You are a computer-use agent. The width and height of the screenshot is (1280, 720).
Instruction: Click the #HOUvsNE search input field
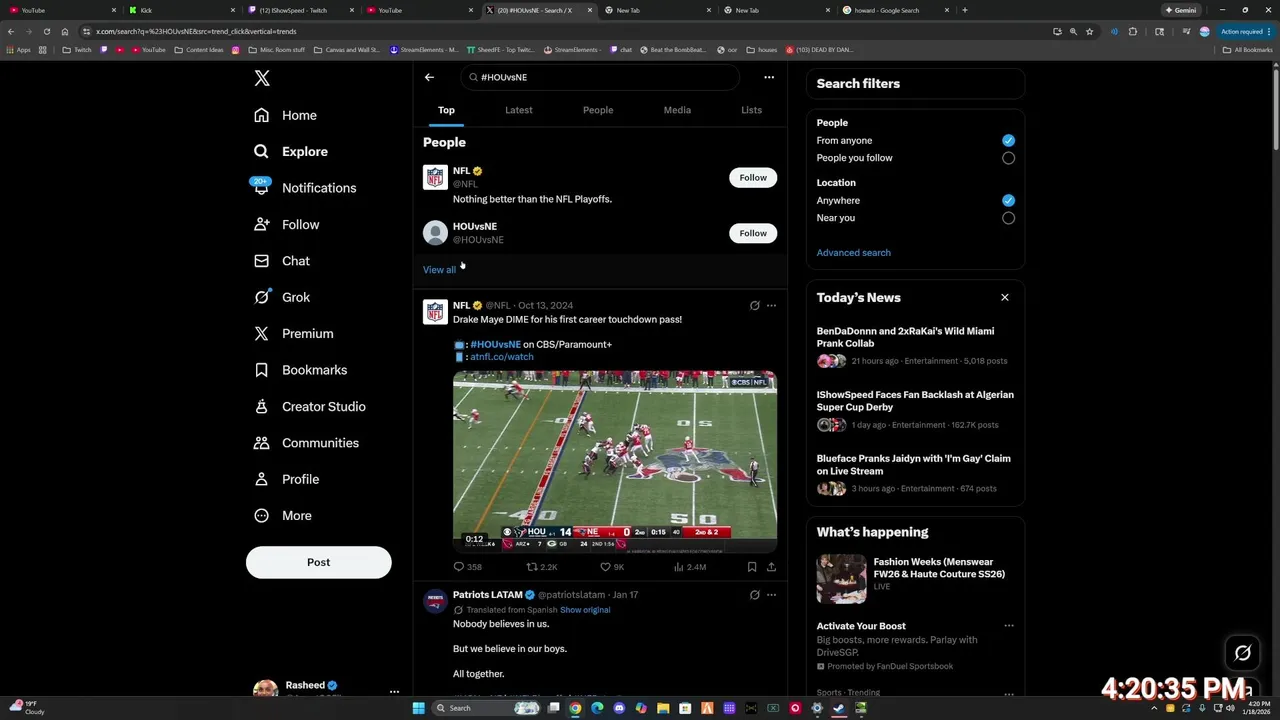pos(600,77)
